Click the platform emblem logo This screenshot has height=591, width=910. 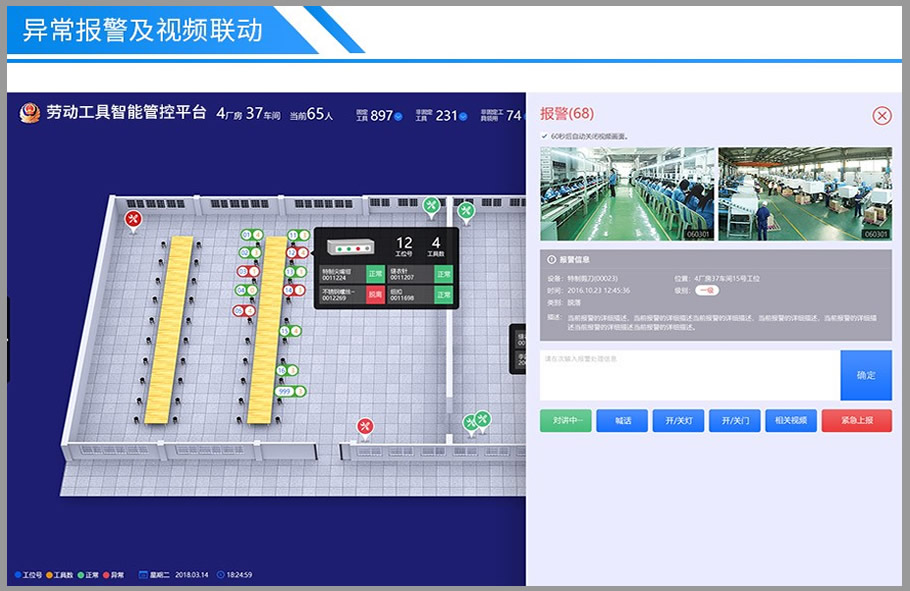point(30,114)
